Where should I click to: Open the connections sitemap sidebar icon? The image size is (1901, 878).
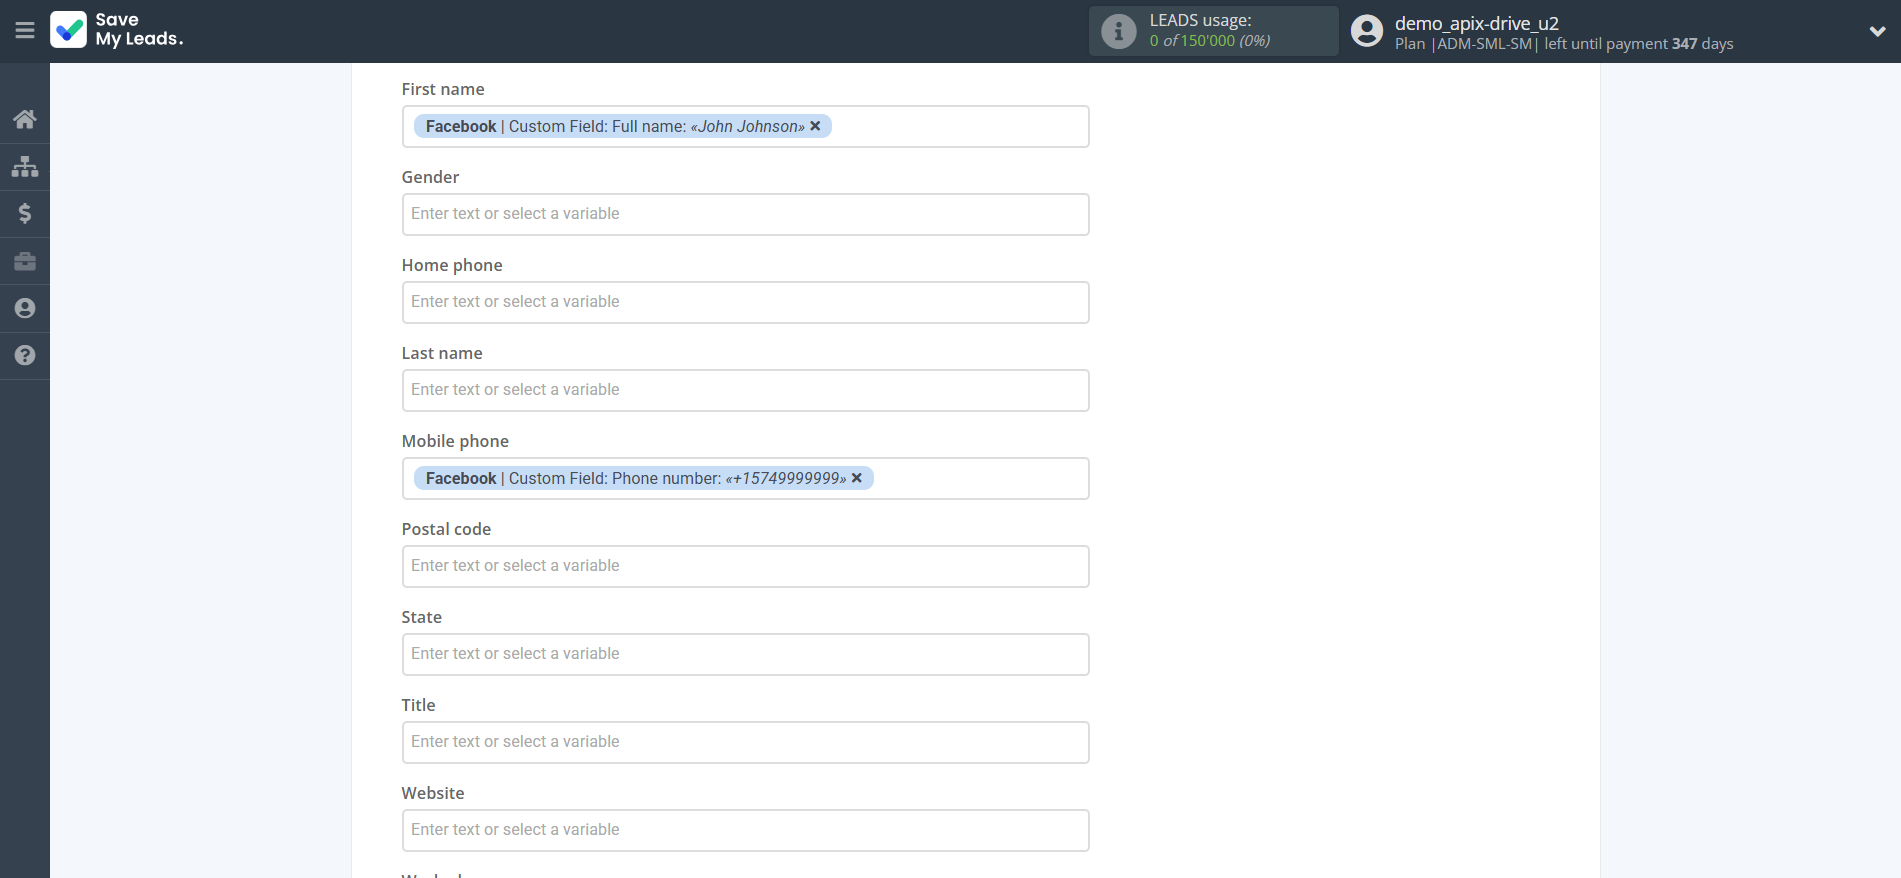25,166
